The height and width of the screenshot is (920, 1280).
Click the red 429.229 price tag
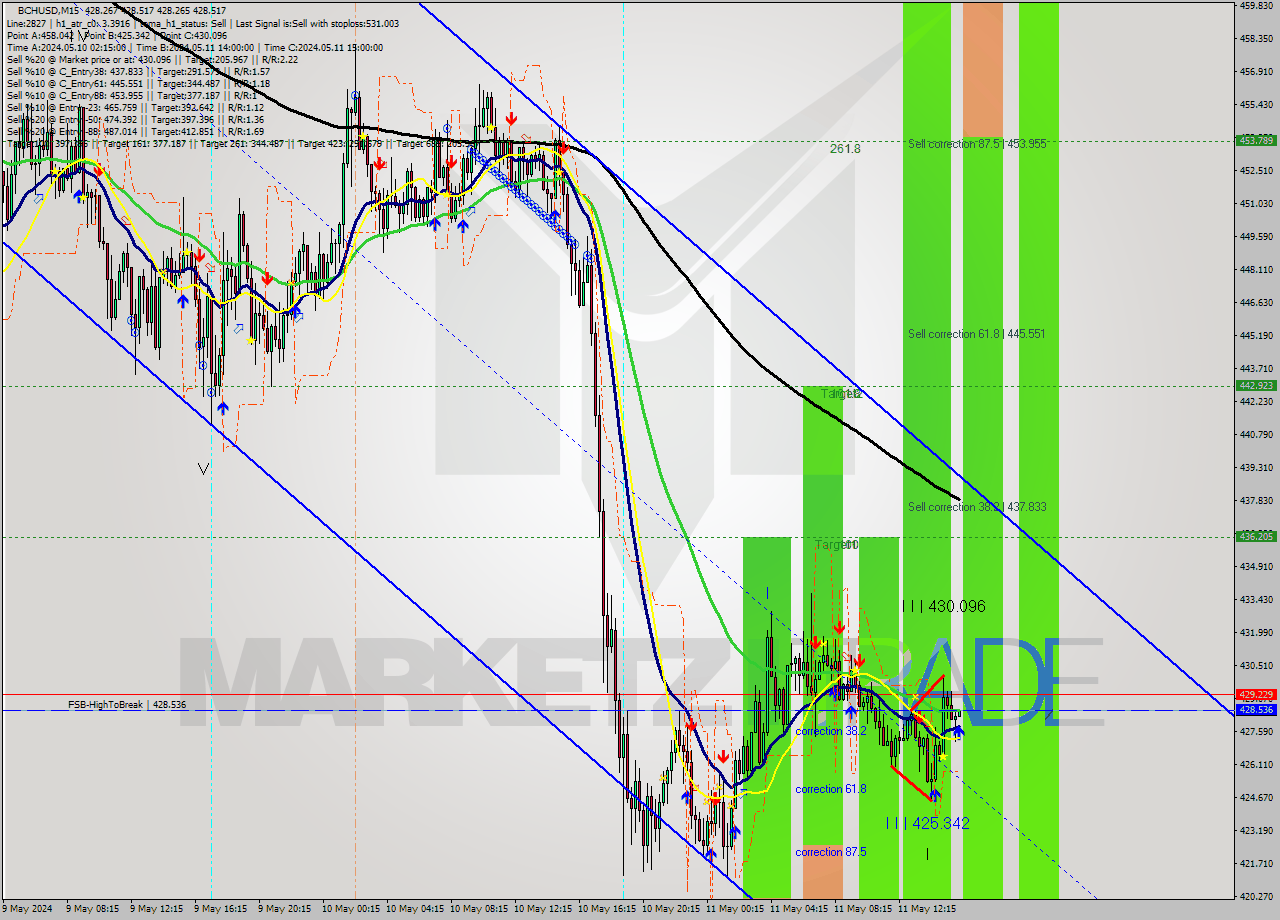click(1256, 694)
